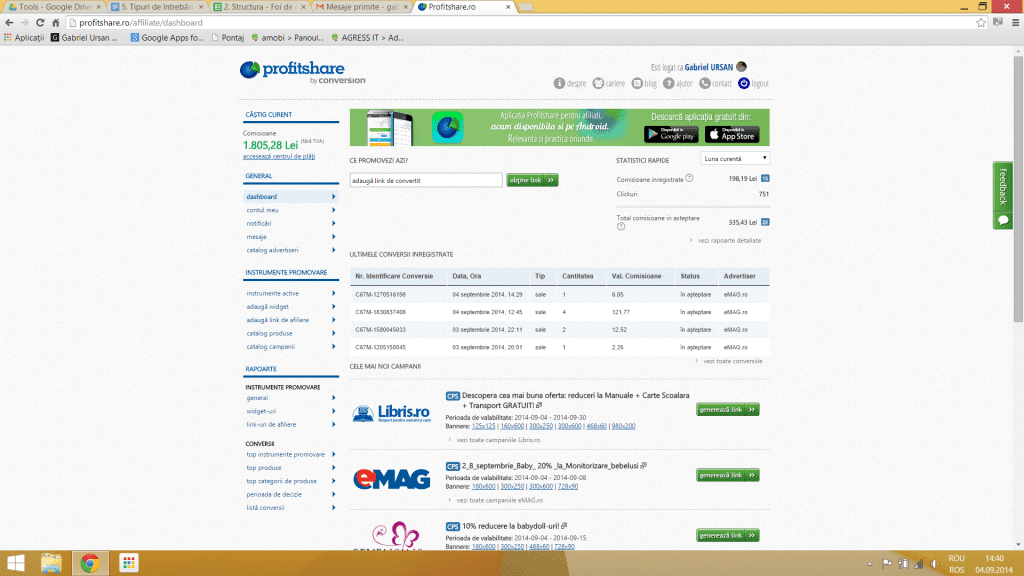Click help icon beside Comisioane inregistrate
Viewport: 1024px width, 576px height.
(x=689, y=178)
